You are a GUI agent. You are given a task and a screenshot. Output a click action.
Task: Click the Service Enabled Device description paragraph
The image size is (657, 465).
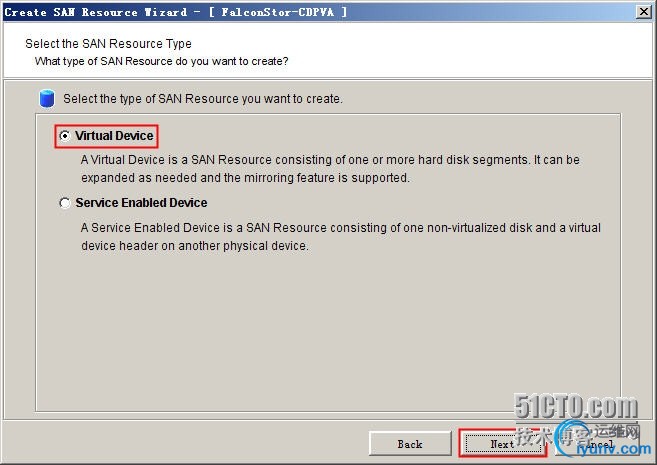[341, 236]
